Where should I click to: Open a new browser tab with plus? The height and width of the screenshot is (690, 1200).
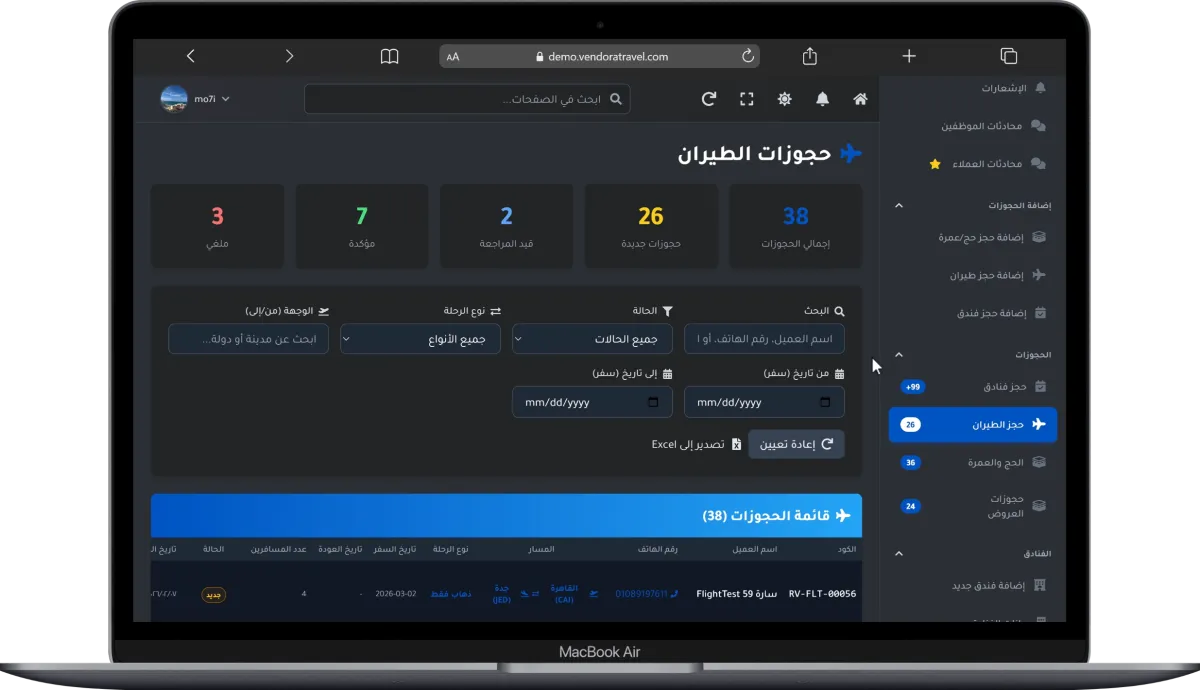(909, 56)
